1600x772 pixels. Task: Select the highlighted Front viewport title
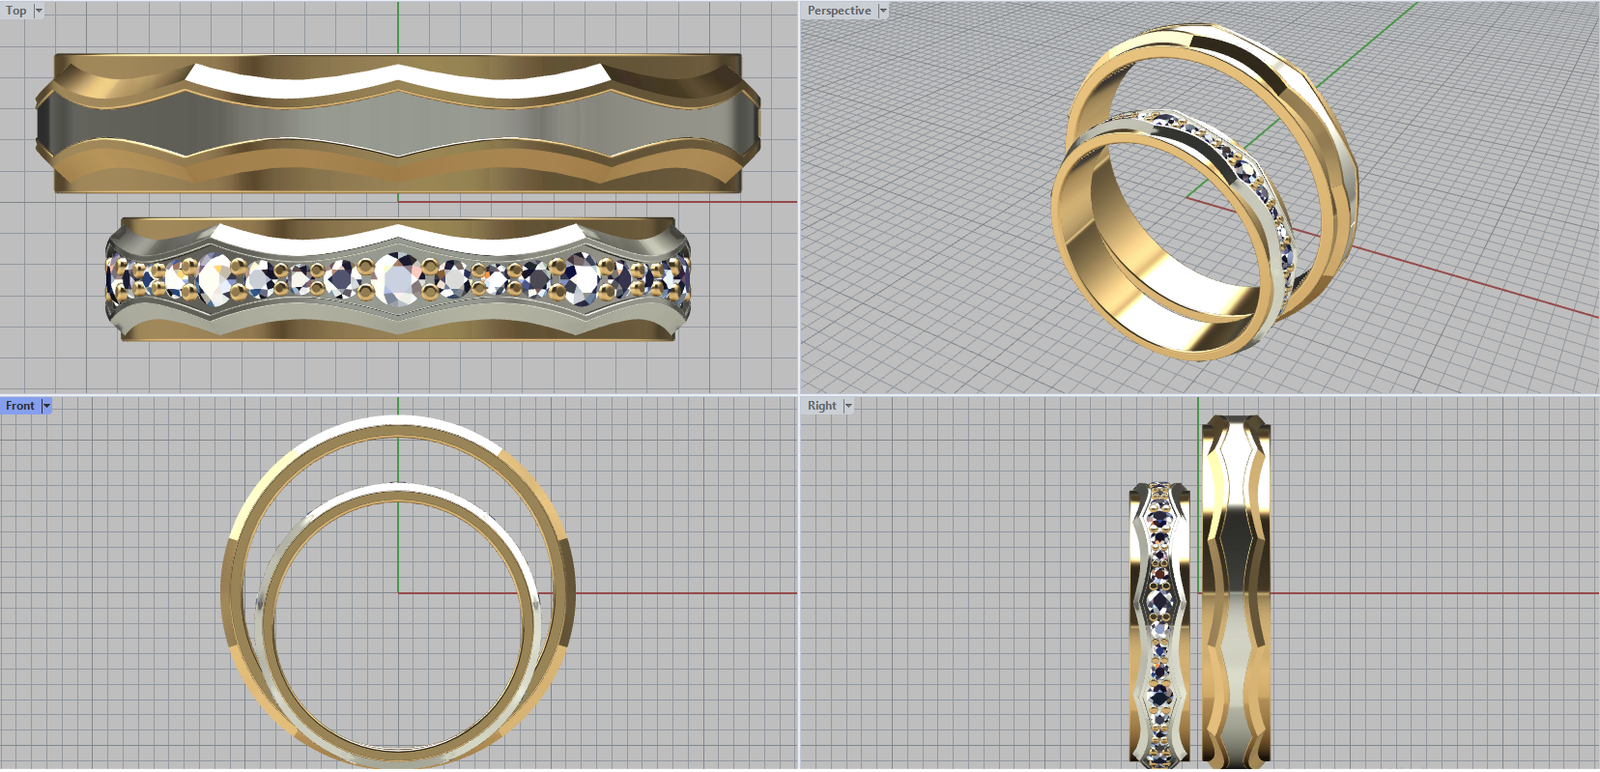[x=19, y=406]
